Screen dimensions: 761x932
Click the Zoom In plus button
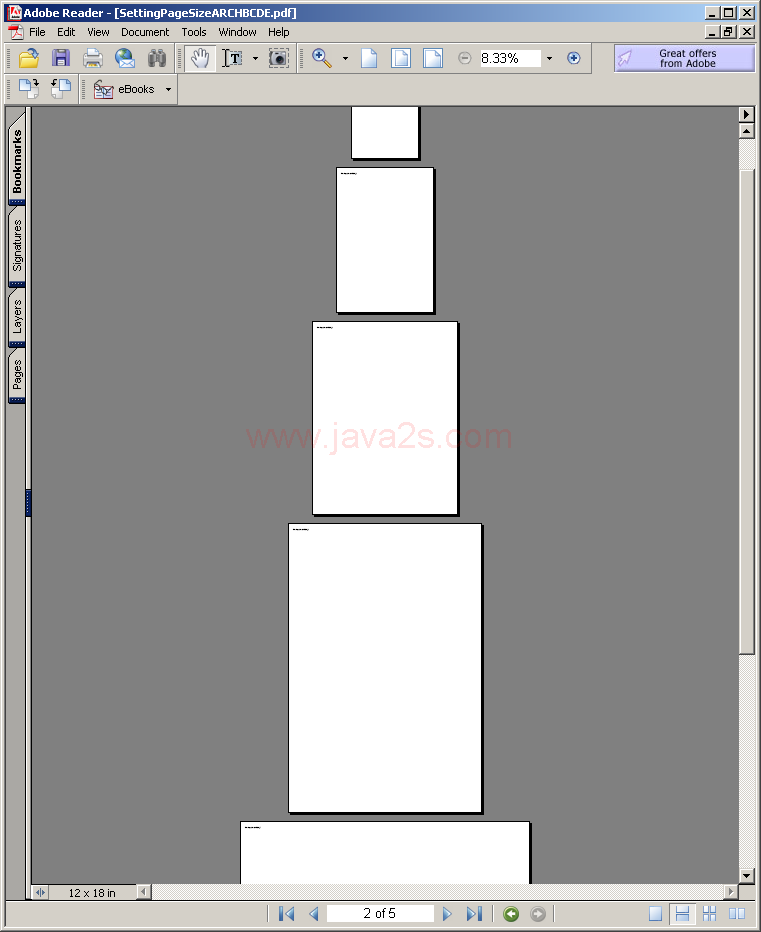point(574,58)
